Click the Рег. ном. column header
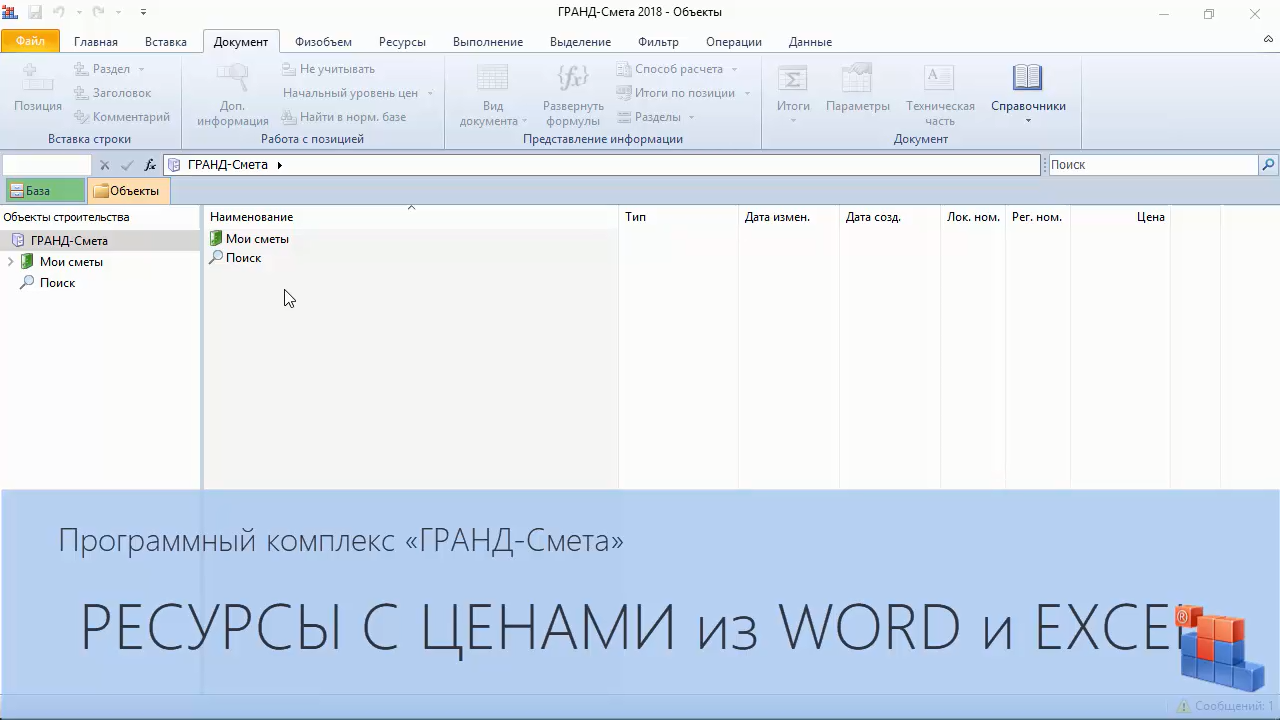Image resolution: width=1280 pixels, height=720 pixels. [x=1038, y=217]
